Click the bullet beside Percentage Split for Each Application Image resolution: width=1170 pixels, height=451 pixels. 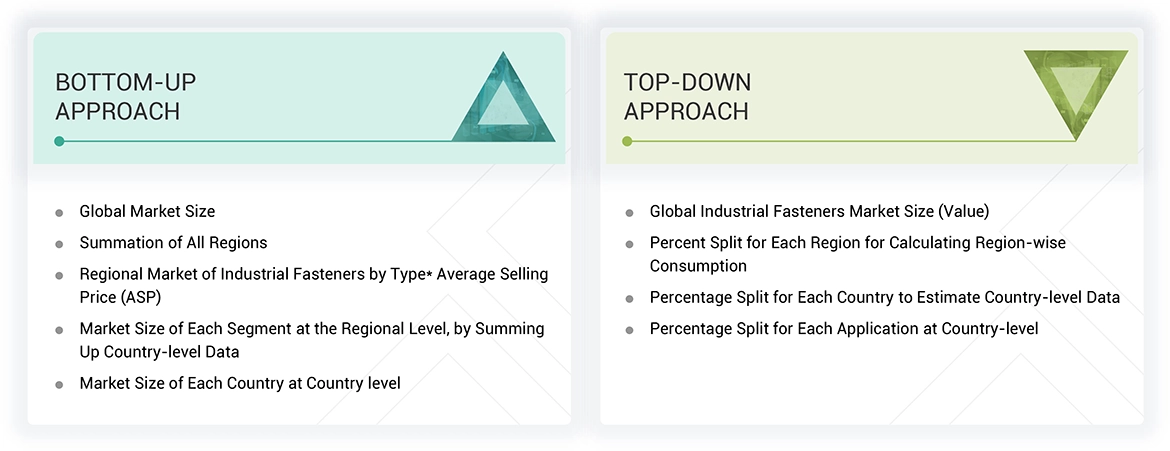(629, 330)
